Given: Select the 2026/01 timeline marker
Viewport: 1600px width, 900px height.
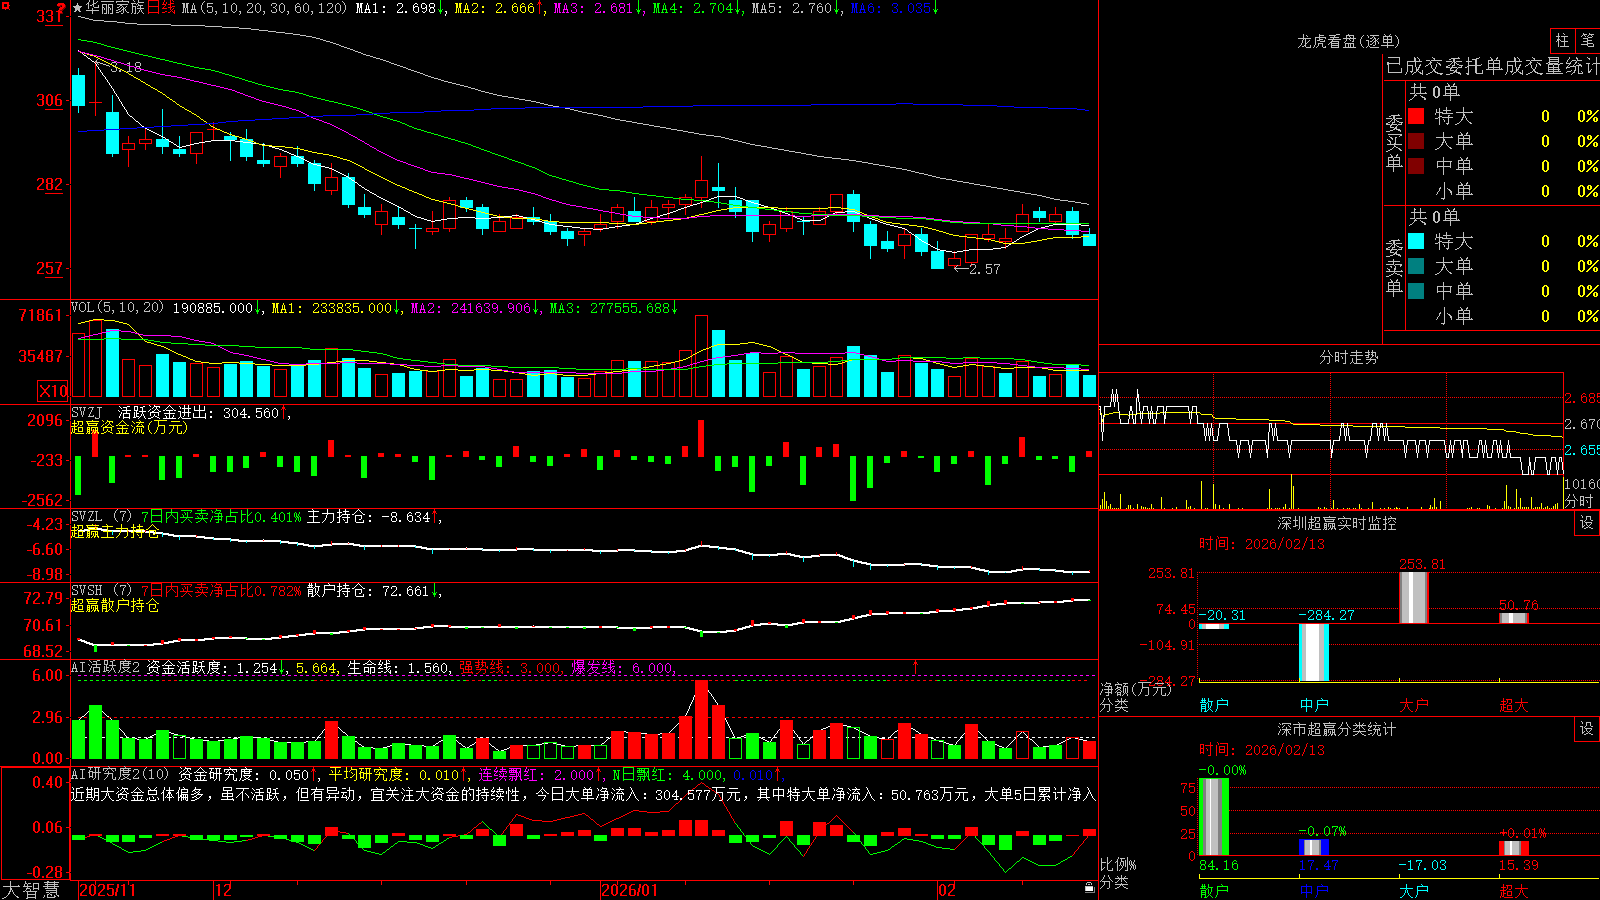Looking at the screenshot, I should [629, 890].
